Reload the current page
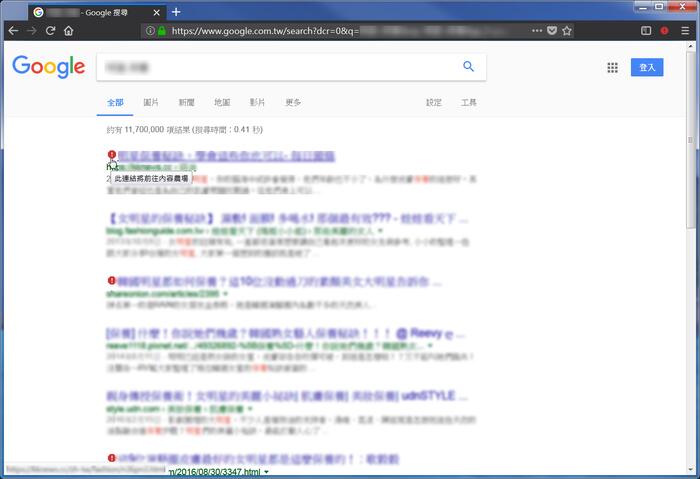The width and height of the screenshot is (700, 479). point(50,31)
